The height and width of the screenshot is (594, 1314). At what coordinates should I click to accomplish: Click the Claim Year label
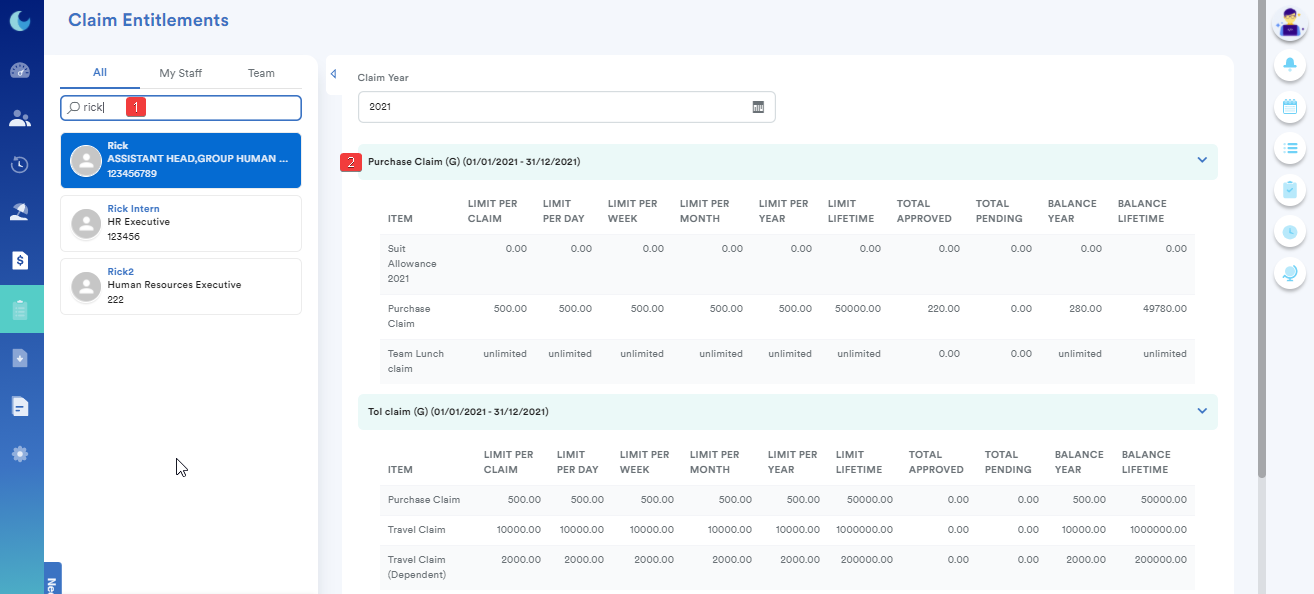383,77
